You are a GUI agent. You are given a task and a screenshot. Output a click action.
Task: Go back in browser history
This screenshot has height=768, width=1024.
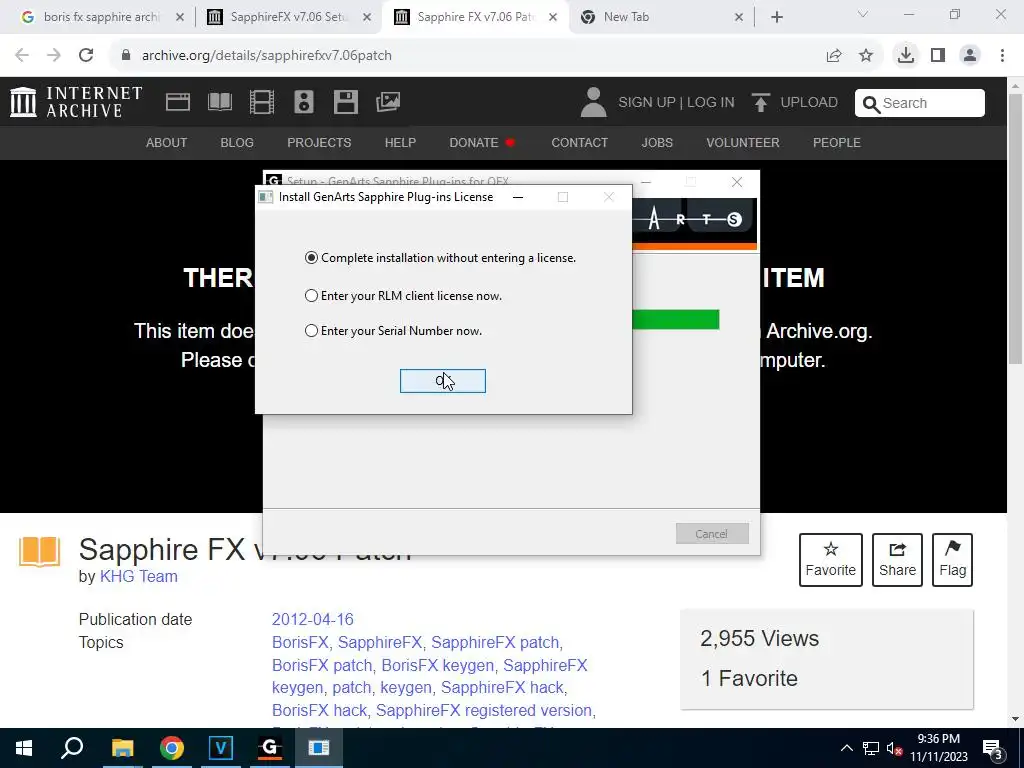(22, 56)
